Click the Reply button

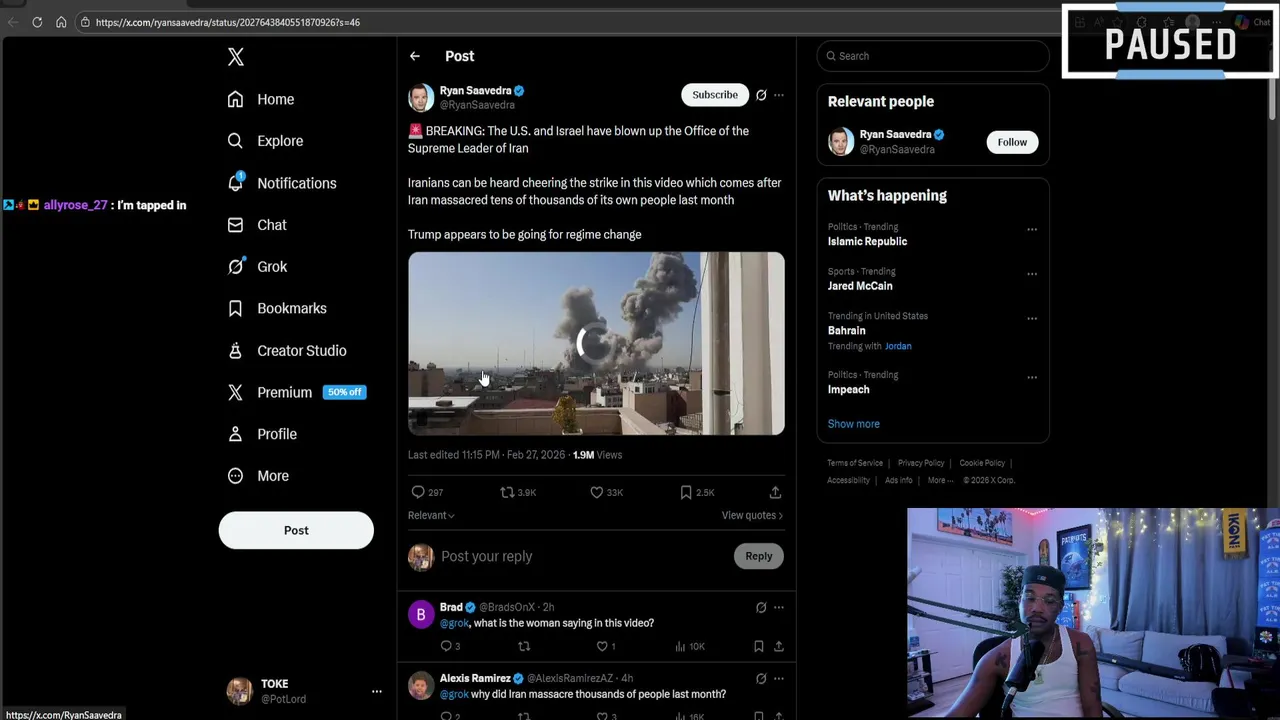(x=758, y=556)
